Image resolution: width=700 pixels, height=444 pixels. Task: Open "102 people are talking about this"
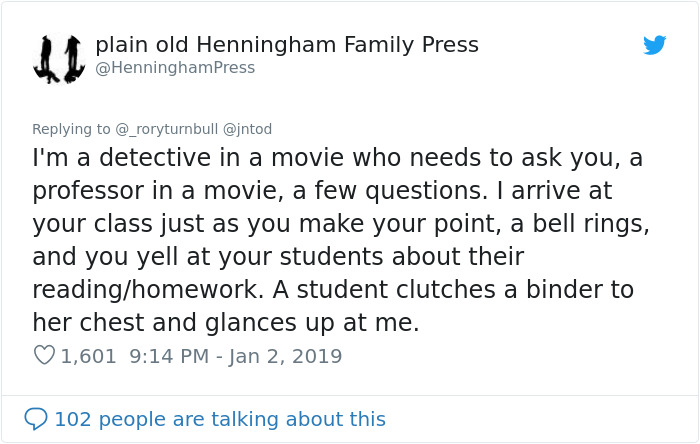220,419
